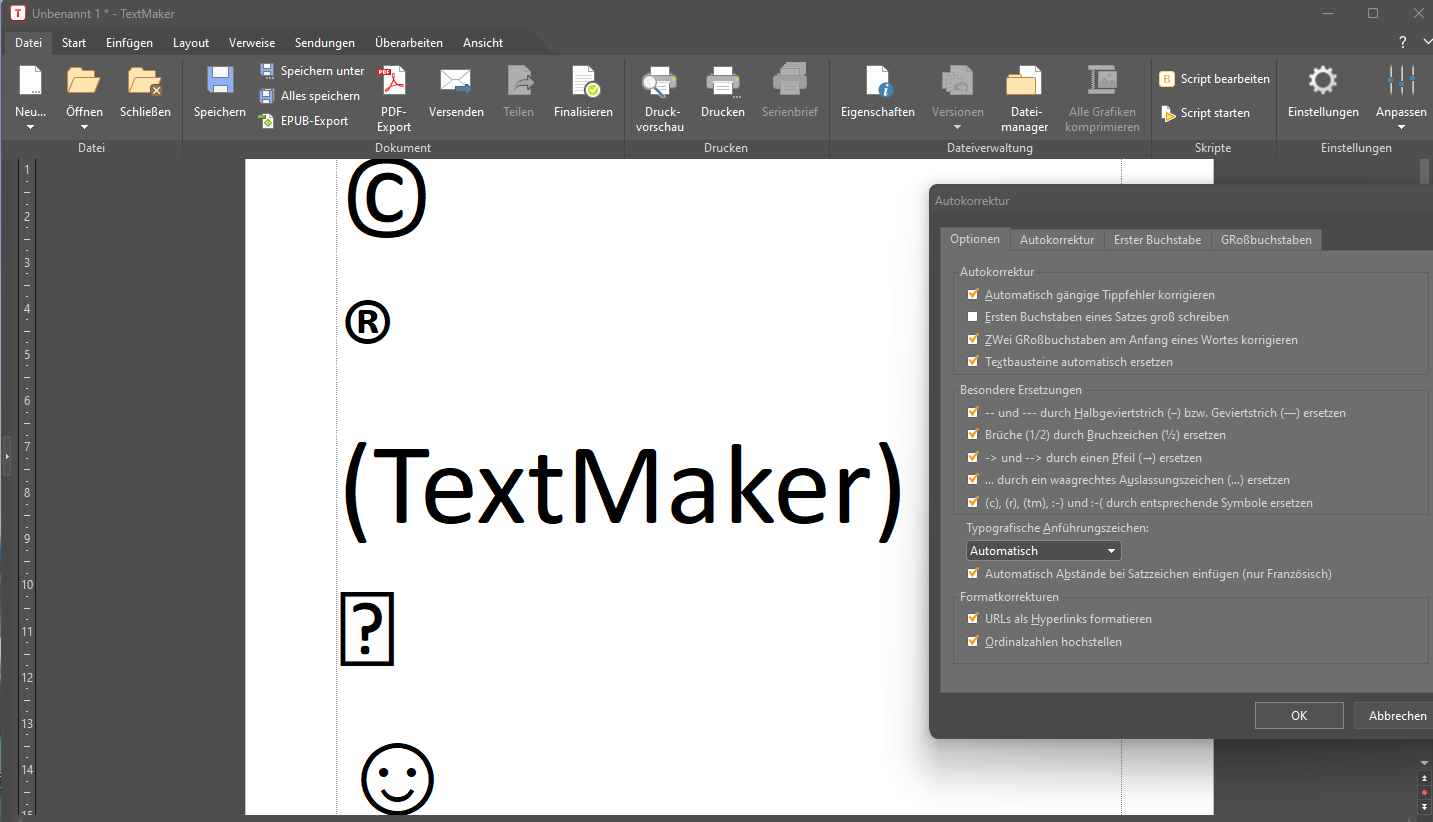Toggle Ordinalzahlen hochstellen

[972, 642]
